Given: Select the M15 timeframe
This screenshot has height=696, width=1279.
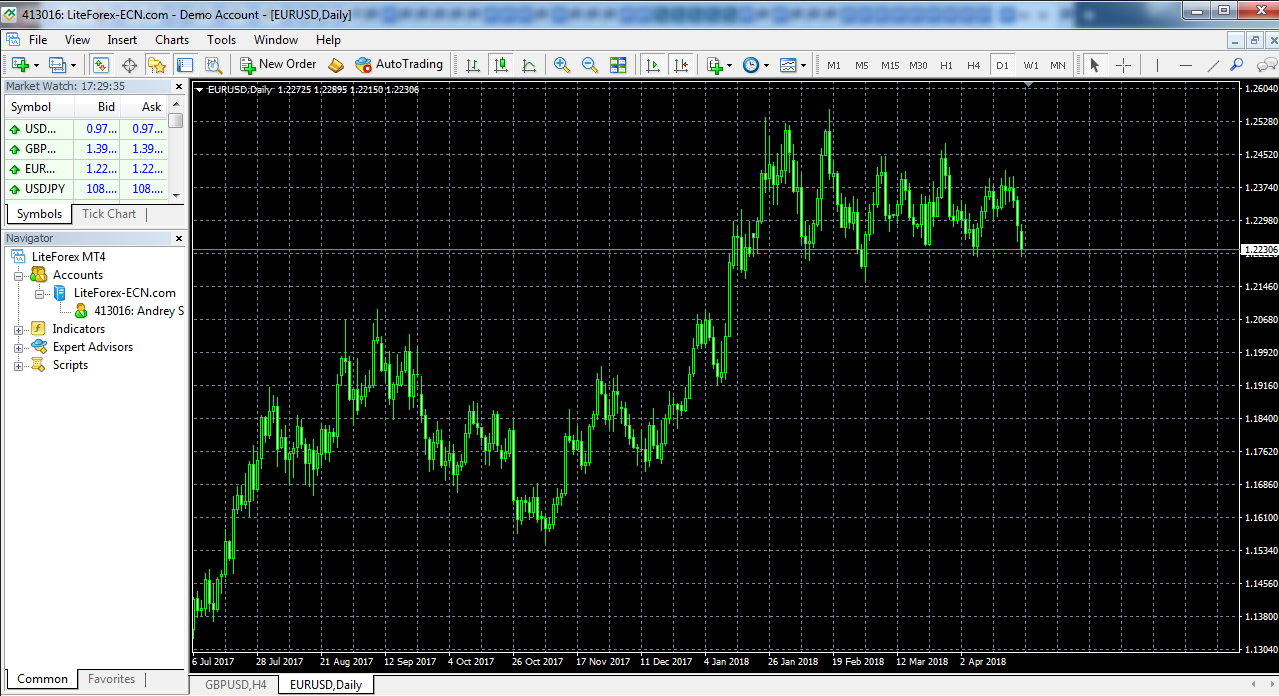Looking at the screenshot, I should (890, 65).
